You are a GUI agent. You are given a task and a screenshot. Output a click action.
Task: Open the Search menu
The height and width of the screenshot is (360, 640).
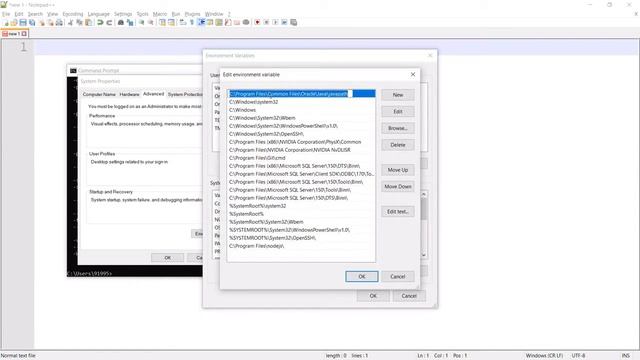point(35,14)
